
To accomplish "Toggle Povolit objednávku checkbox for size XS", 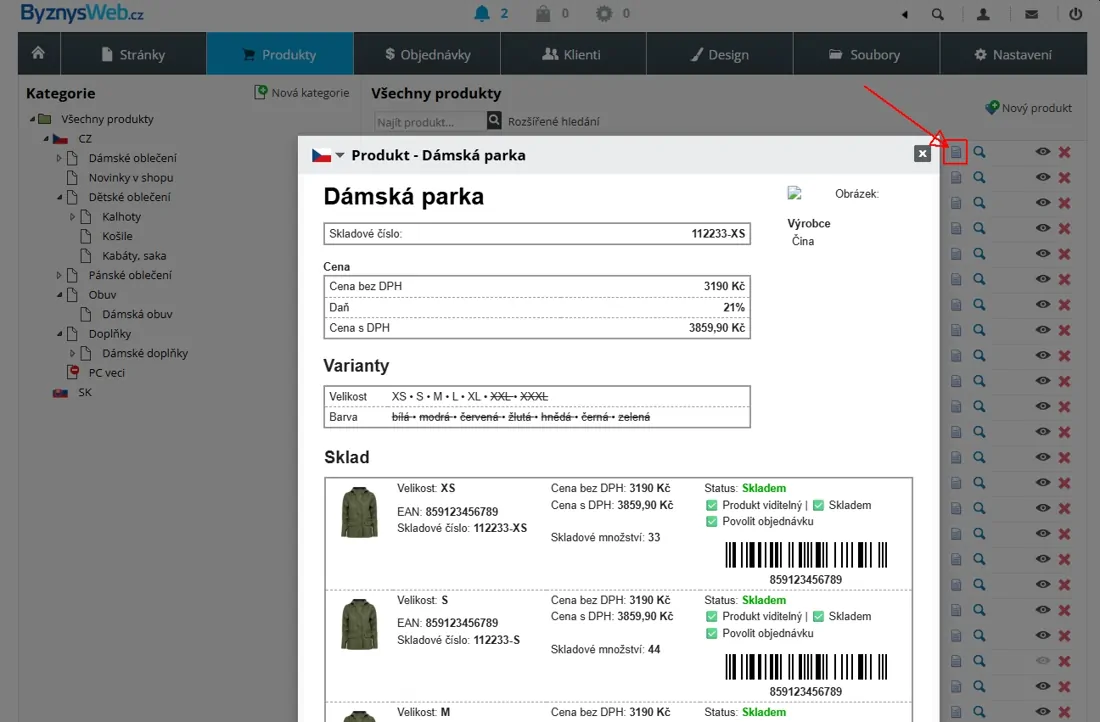I will tap(711, 521).
